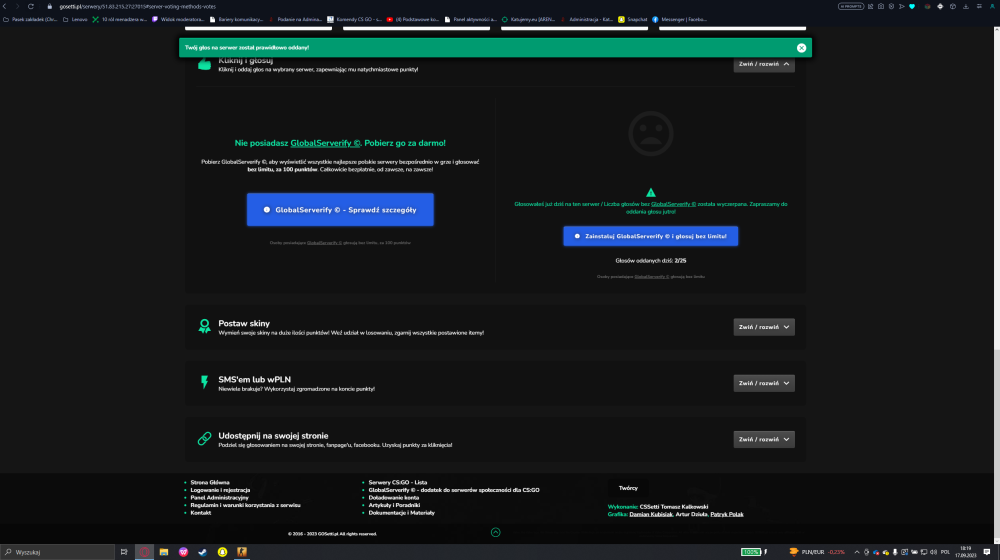Expand the SMS'em lub wPLN section

[x=763, y=383]
